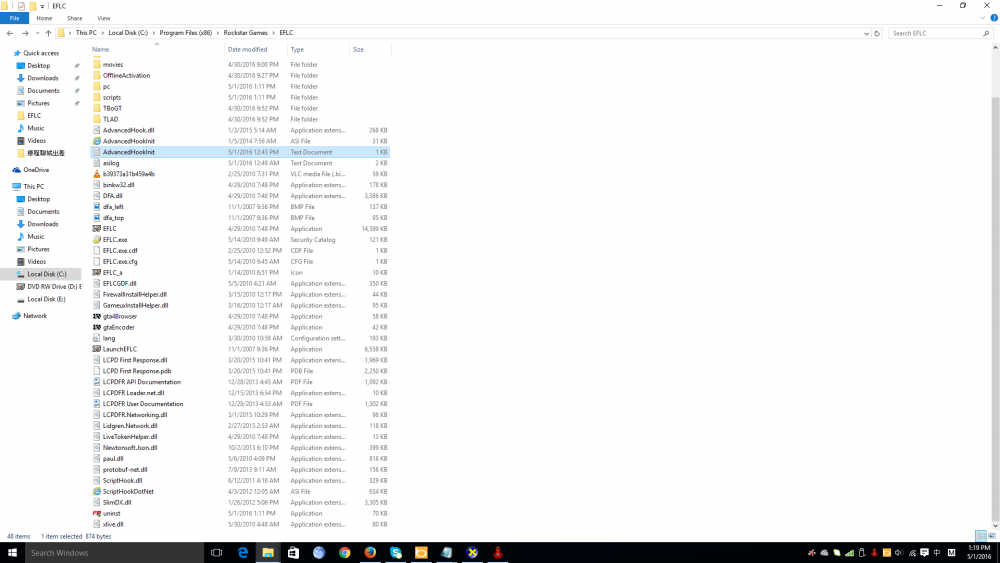Launch Firefox from the taskbar
The height and width of the screenshot is (563, 1000).
coord(370,553)
